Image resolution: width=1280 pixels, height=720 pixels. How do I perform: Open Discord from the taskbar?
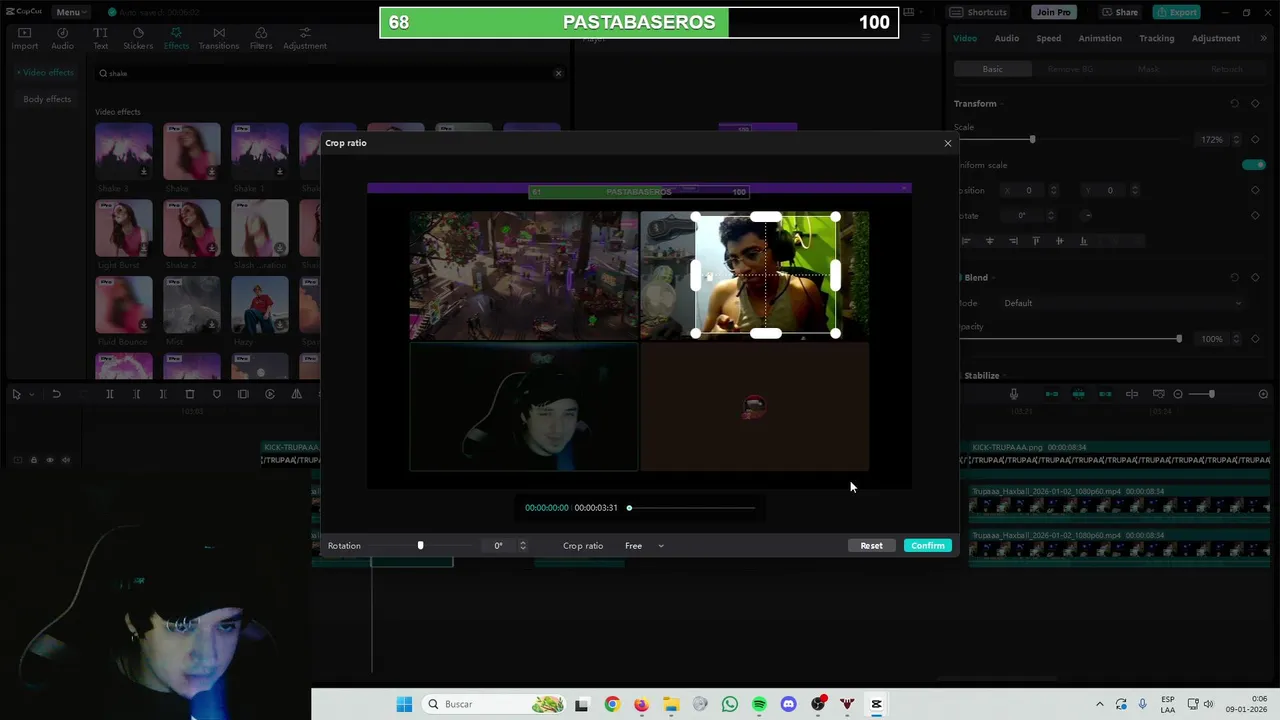[x=788, y=704]
